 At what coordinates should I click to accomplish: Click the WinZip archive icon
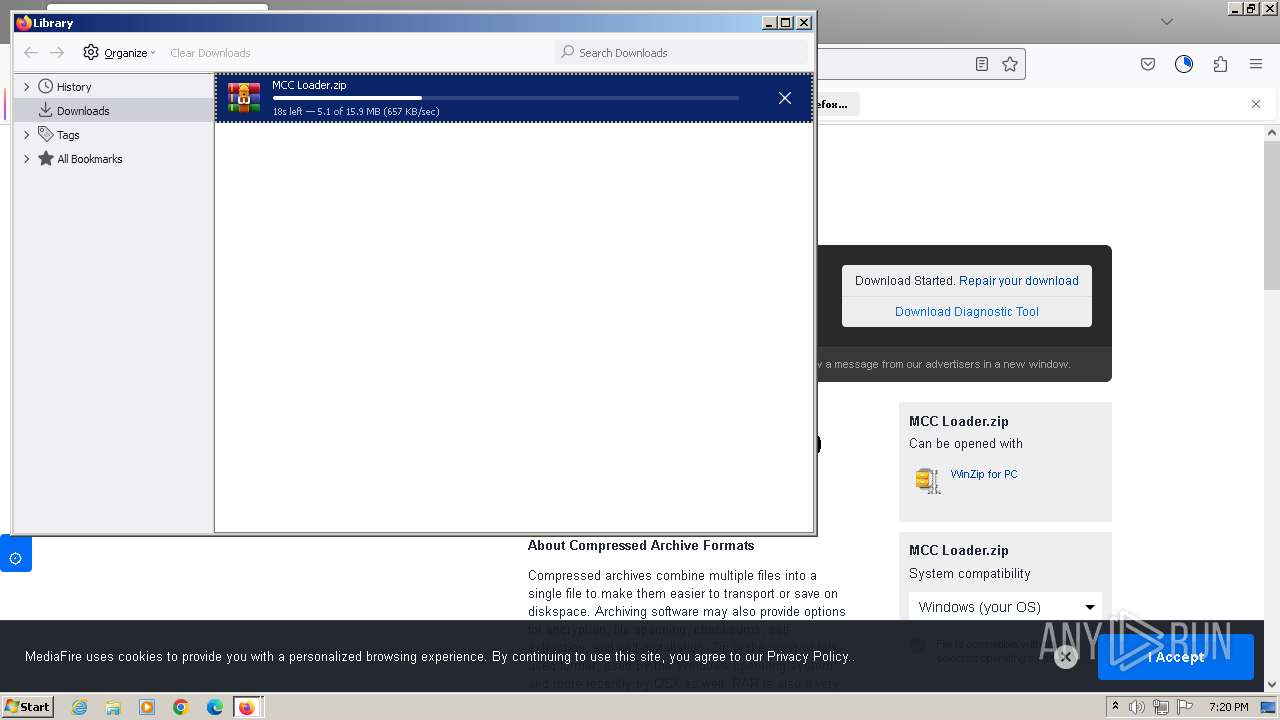928,480
